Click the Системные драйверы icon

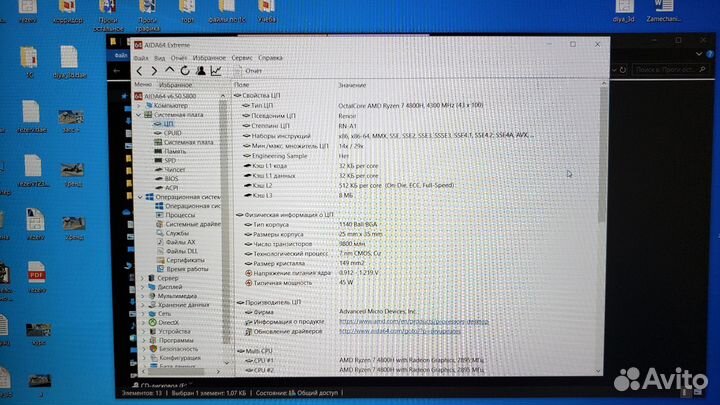click(x=159, y=224)
